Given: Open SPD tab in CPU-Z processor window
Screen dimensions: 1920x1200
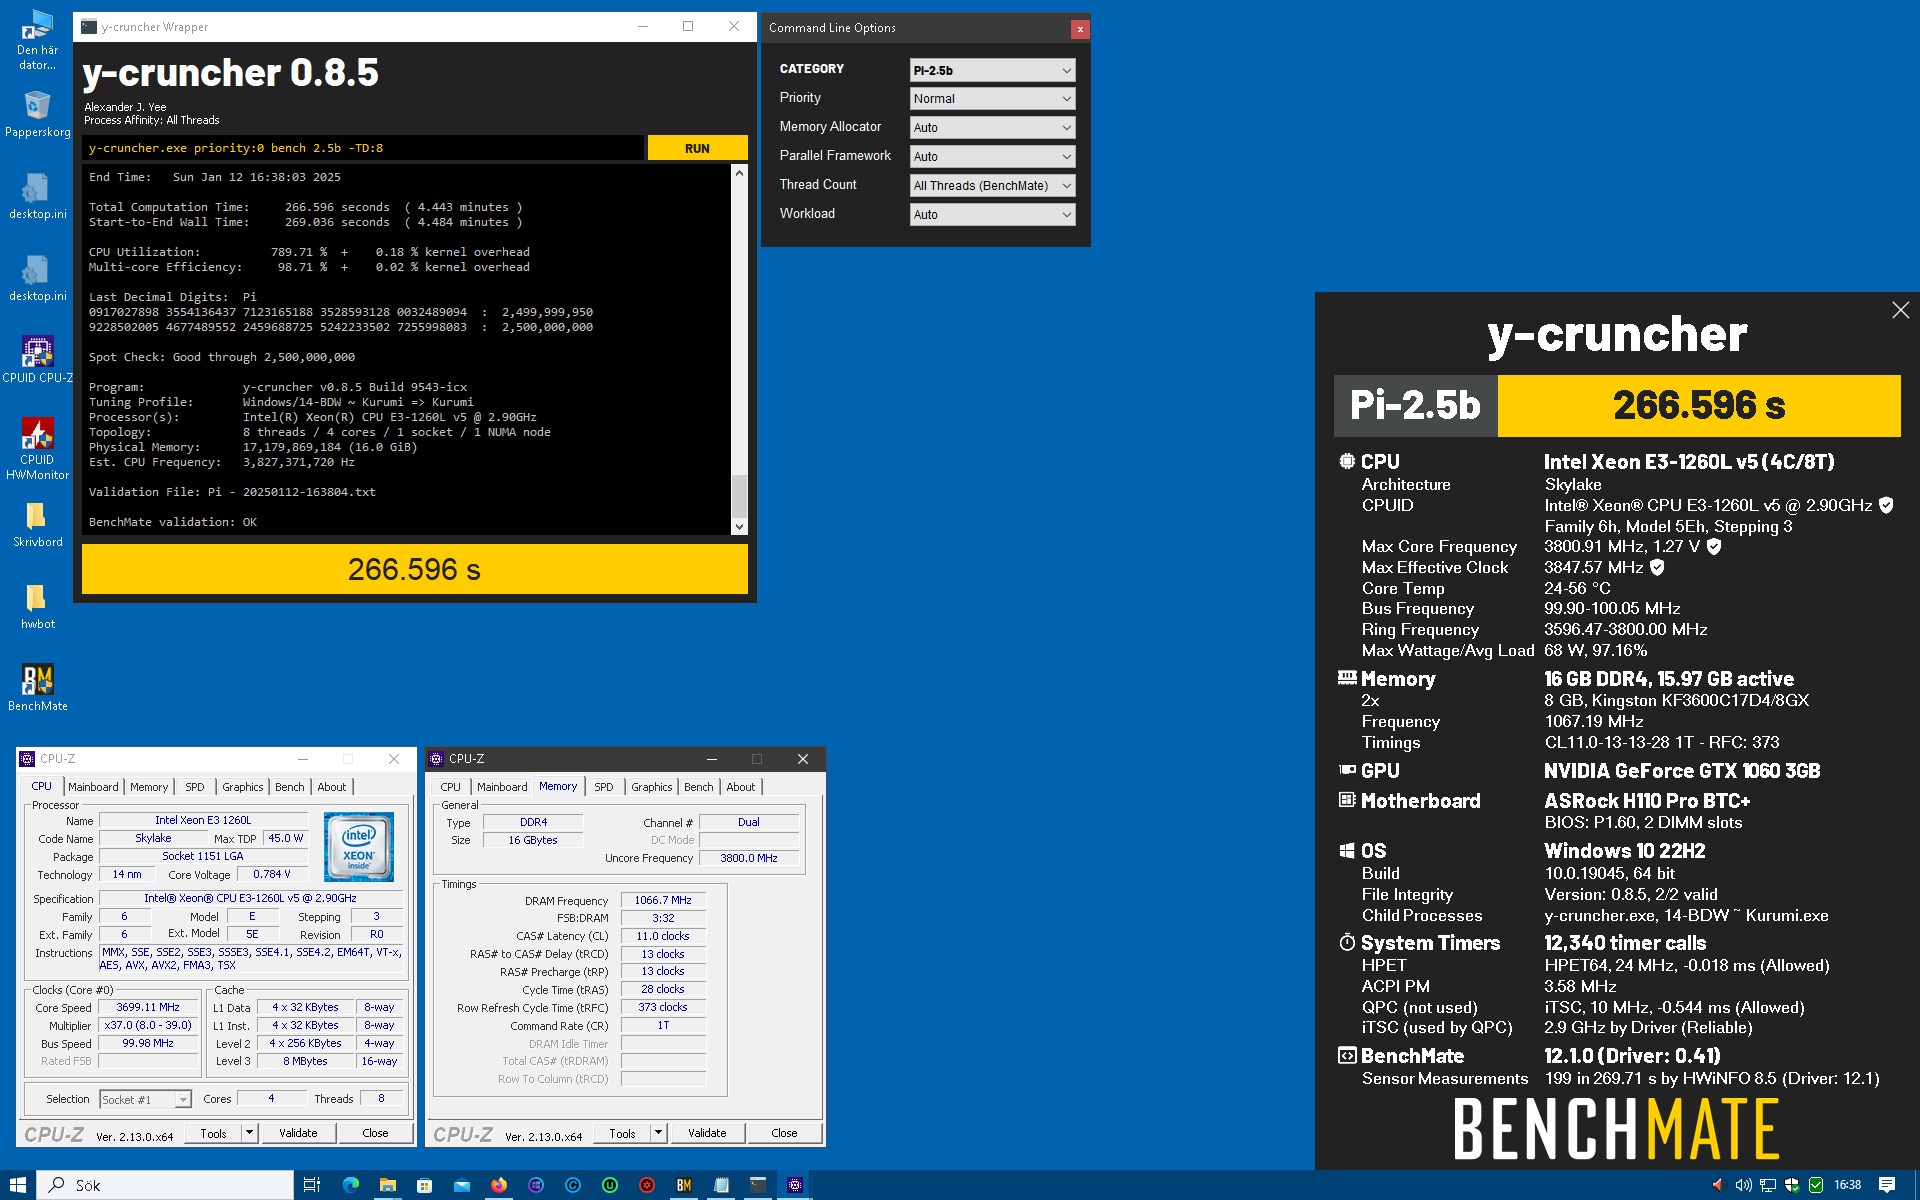Looking at the screenshot, I should click(x=195, y=787).
